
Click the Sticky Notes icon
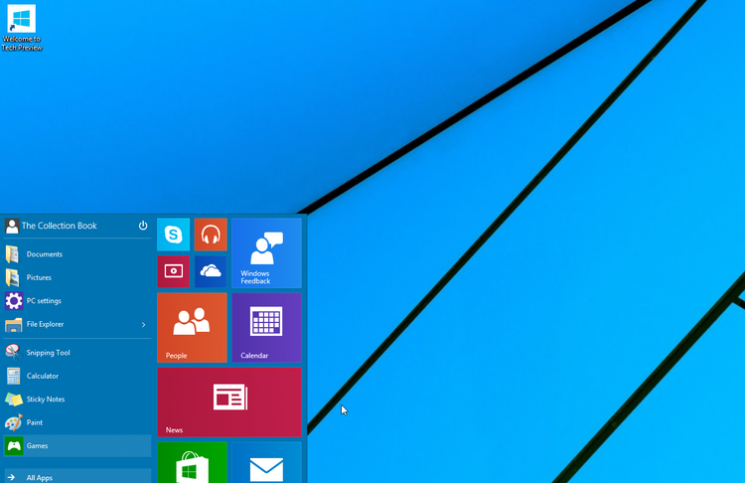point(13,399)
